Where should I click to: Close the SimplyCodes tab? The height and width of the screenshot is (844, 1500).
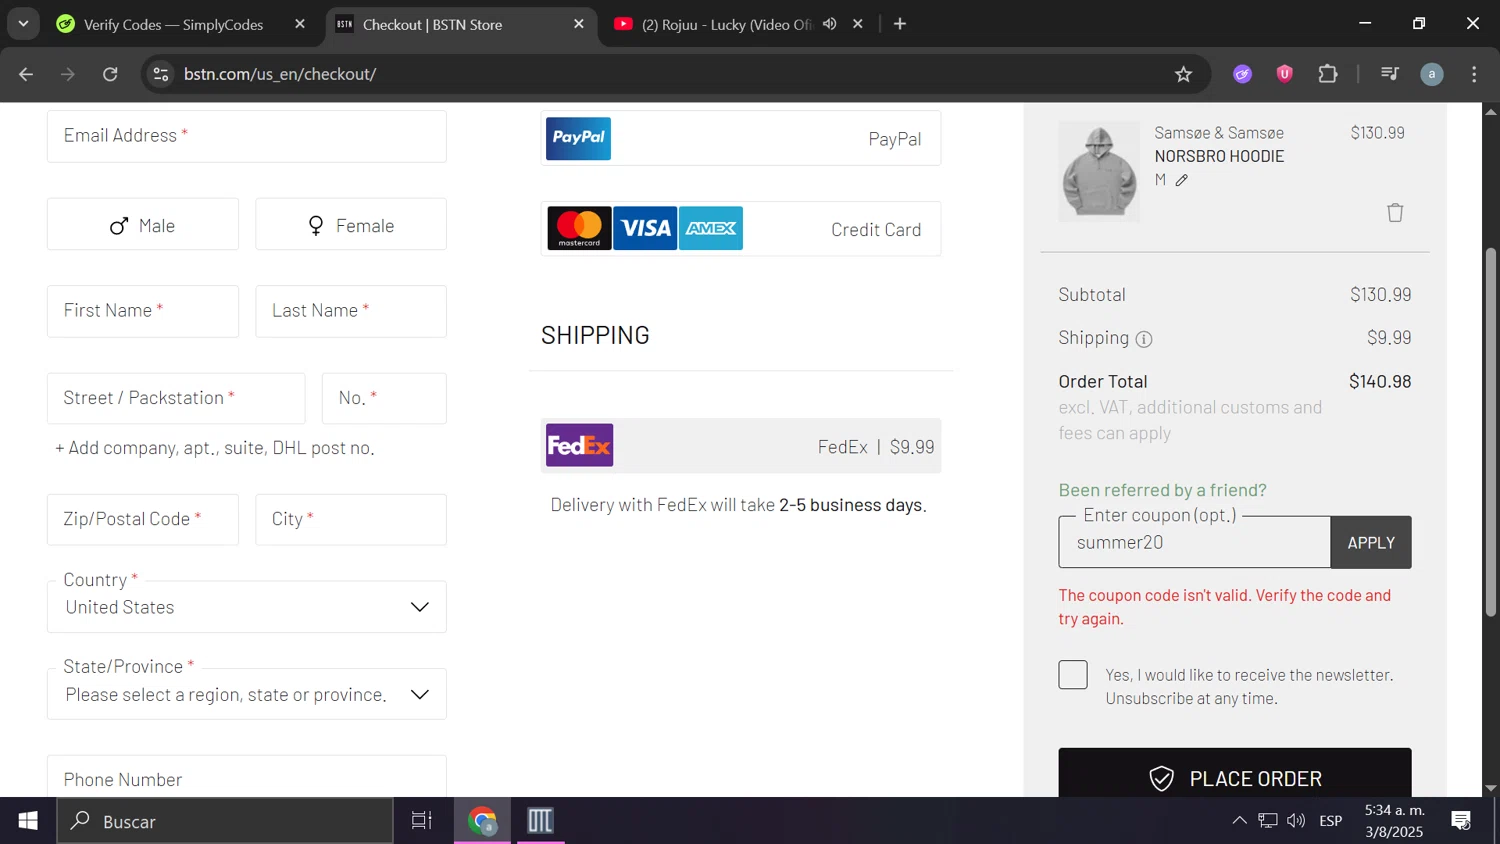[300, 24]
